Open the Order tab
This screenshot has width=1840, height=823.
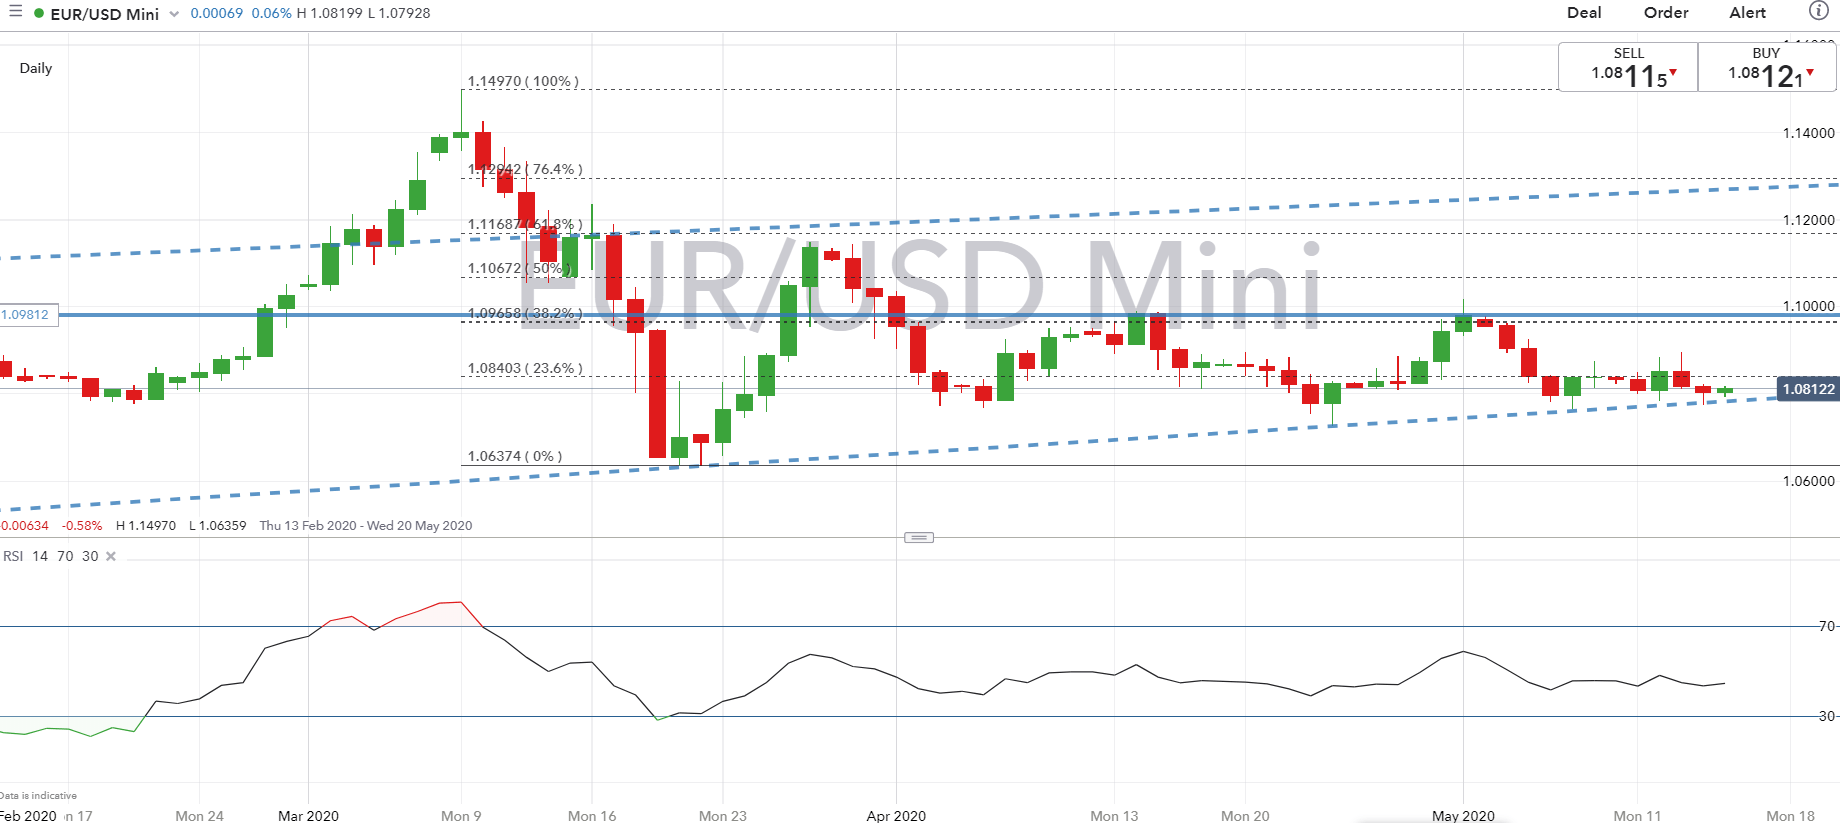pos(1666,13)
